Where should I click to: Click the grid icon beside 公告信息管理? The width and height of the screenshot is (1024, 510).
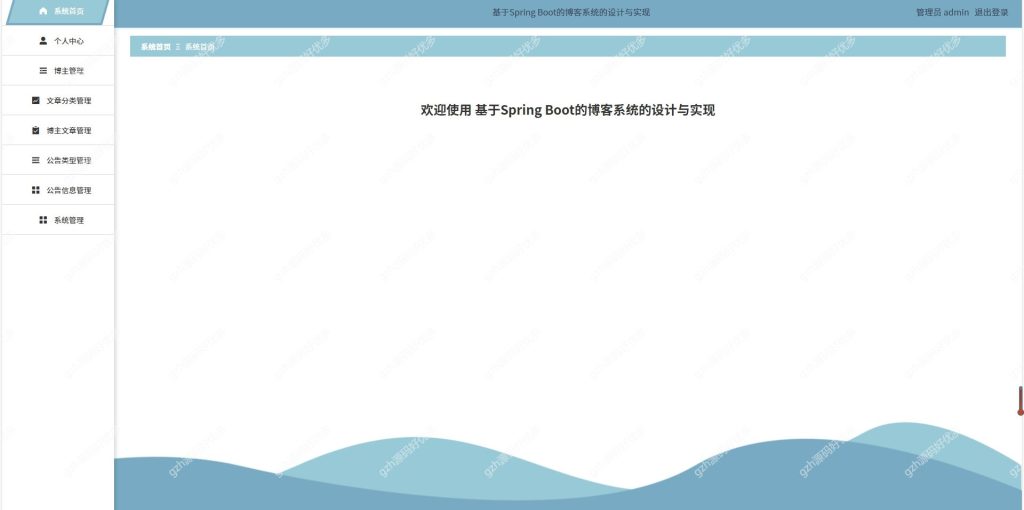click(x=36, y=190)
